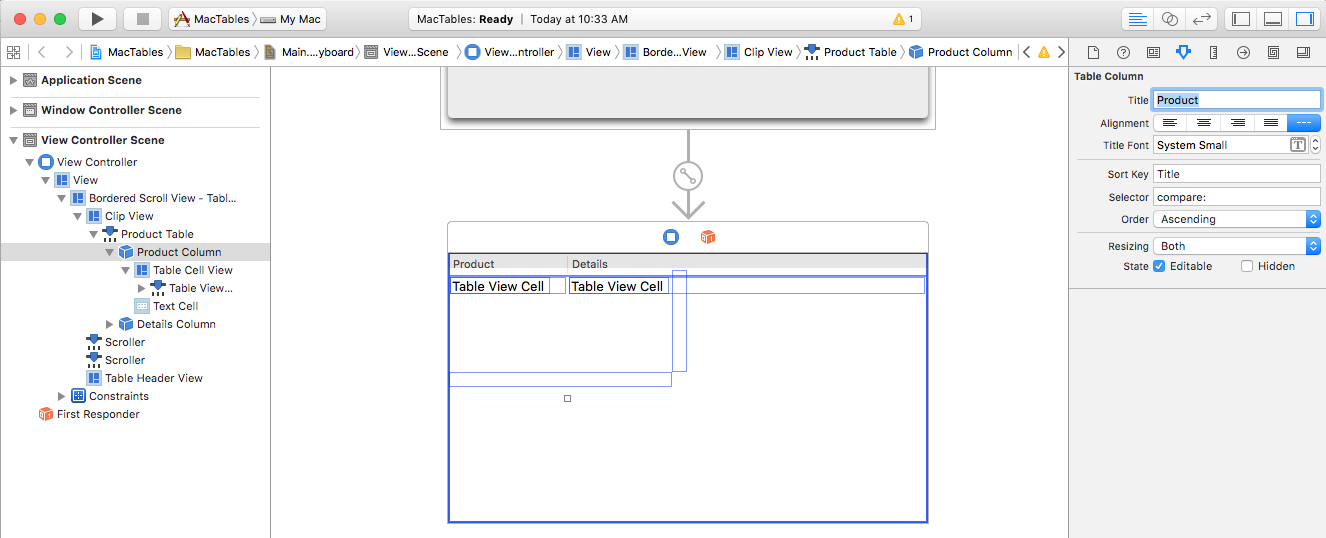Viewport: 1326px width, 538px height.
Task: Expand the Window Controller Scene
Action: (13, 110)
